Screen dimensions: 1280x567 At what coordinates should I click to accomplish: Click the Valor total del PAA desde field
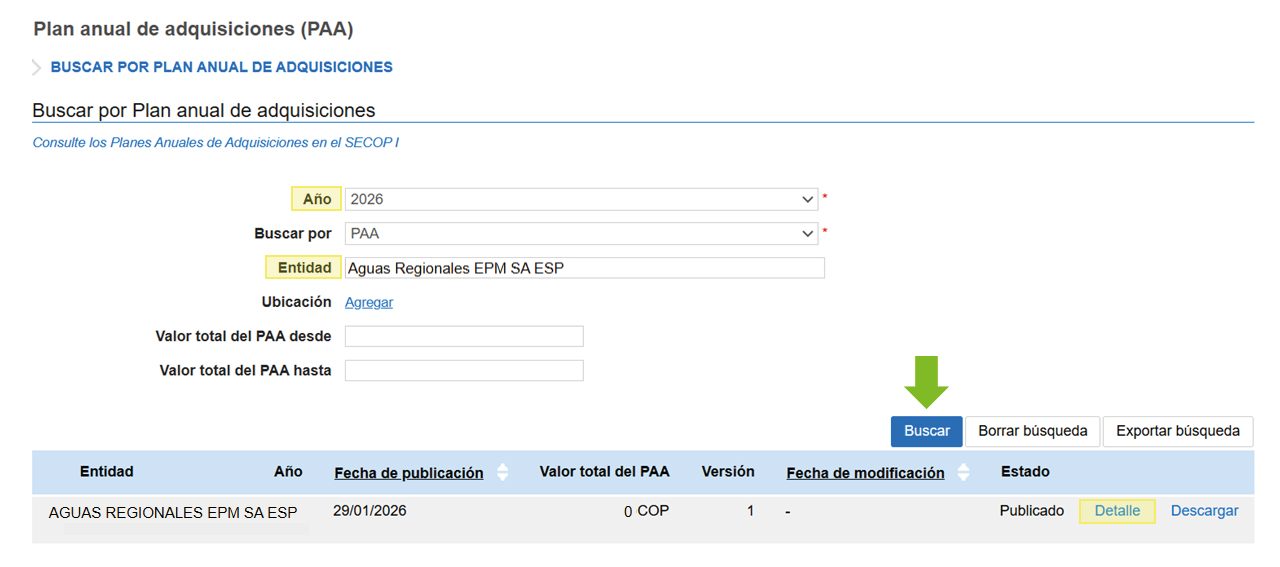pos(464,336)
